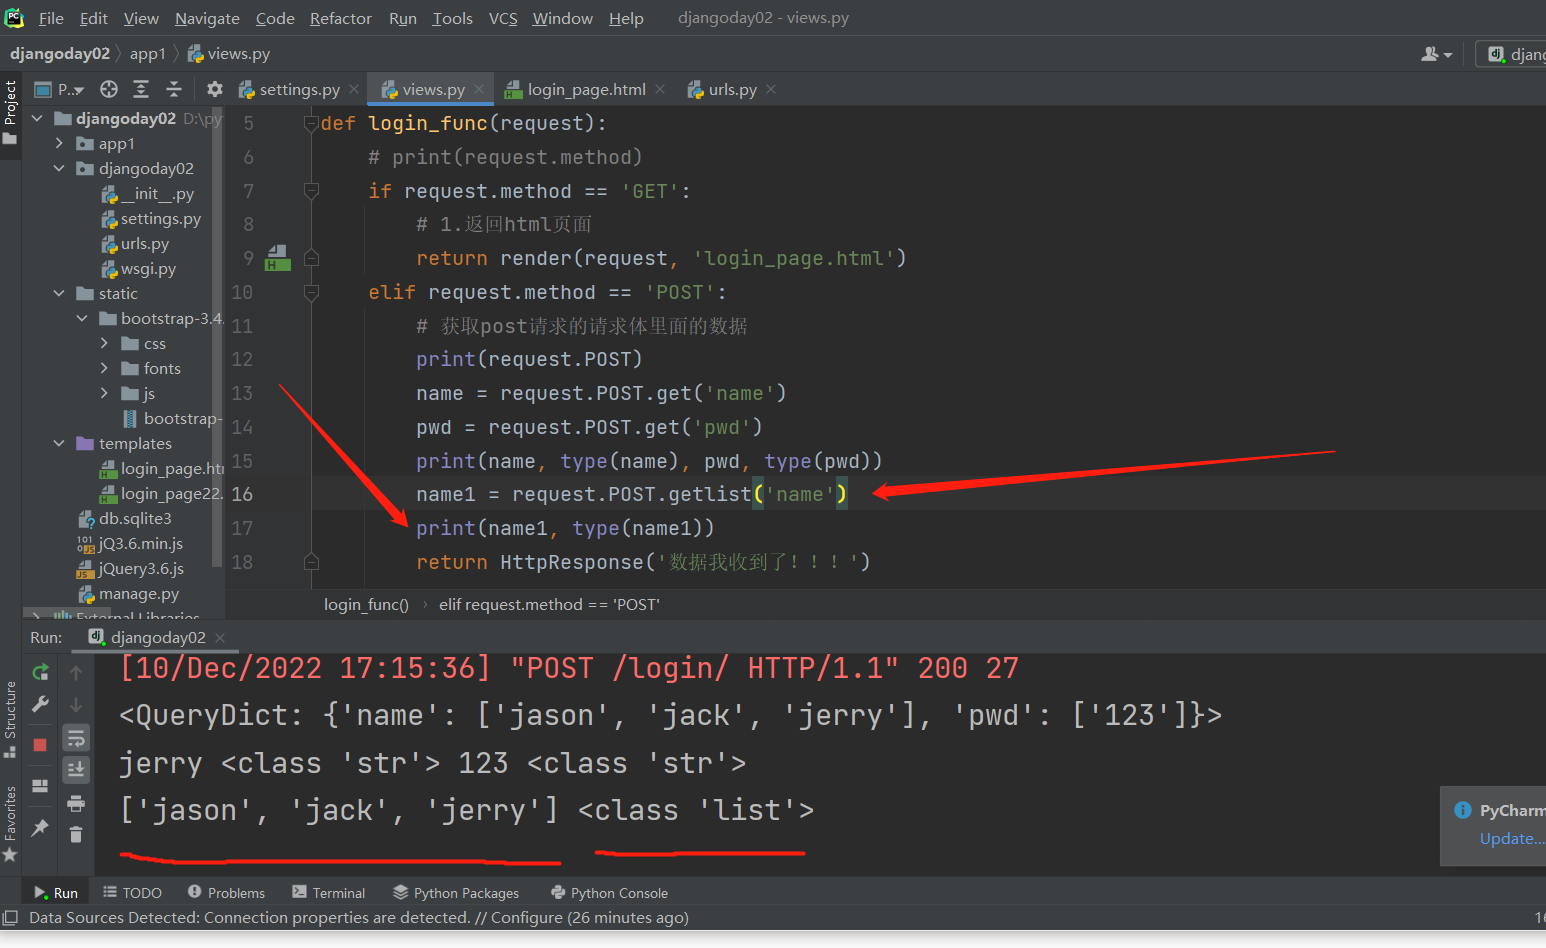Close the urls.py editor tab
1546x948 pixels.
[x=771, y=89]
